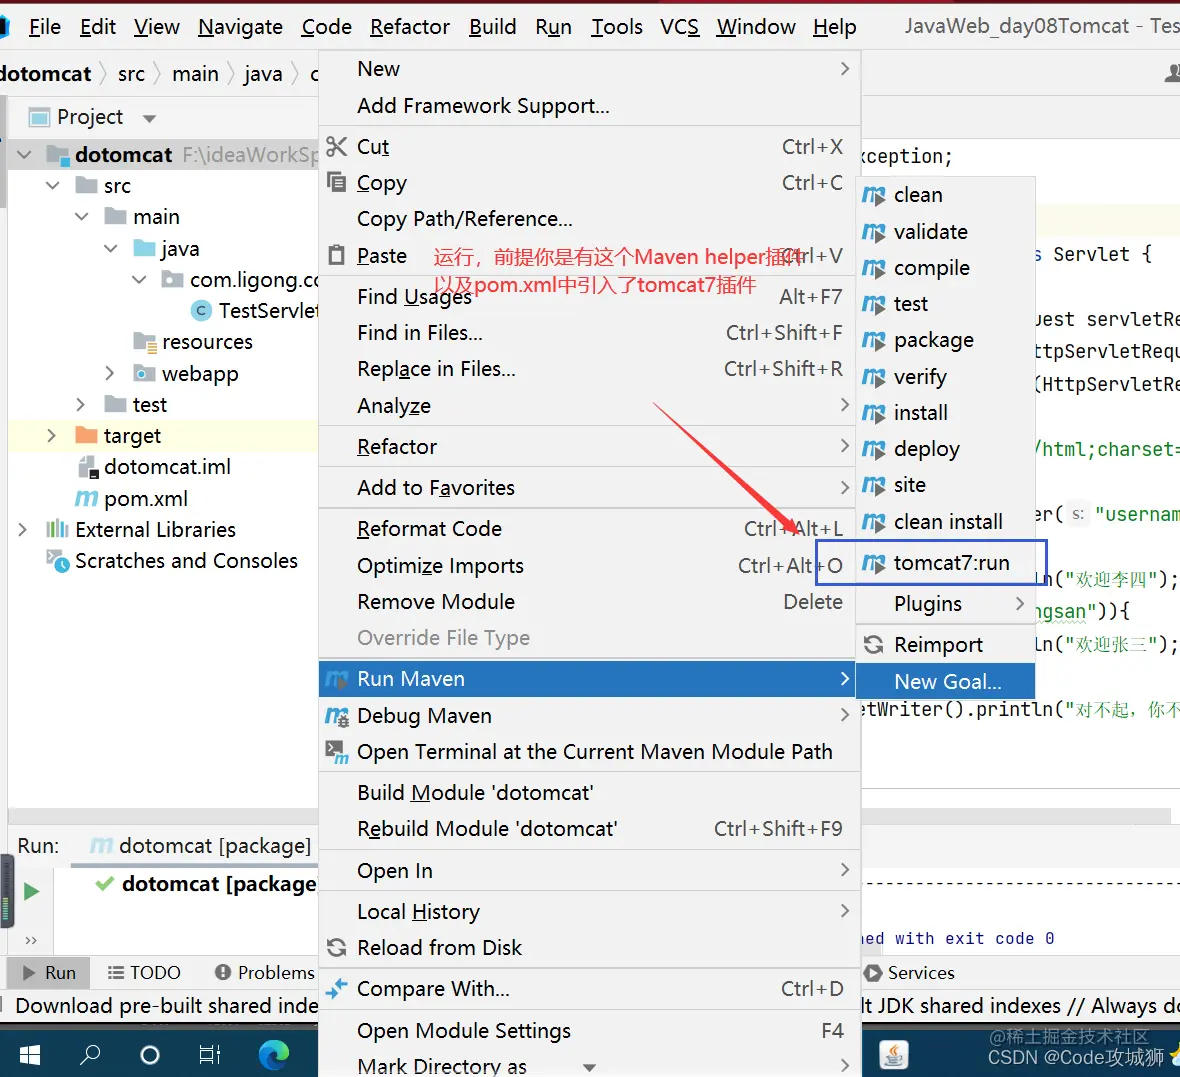
Task: Open Windows Start menu
Action: point(29,1055)
